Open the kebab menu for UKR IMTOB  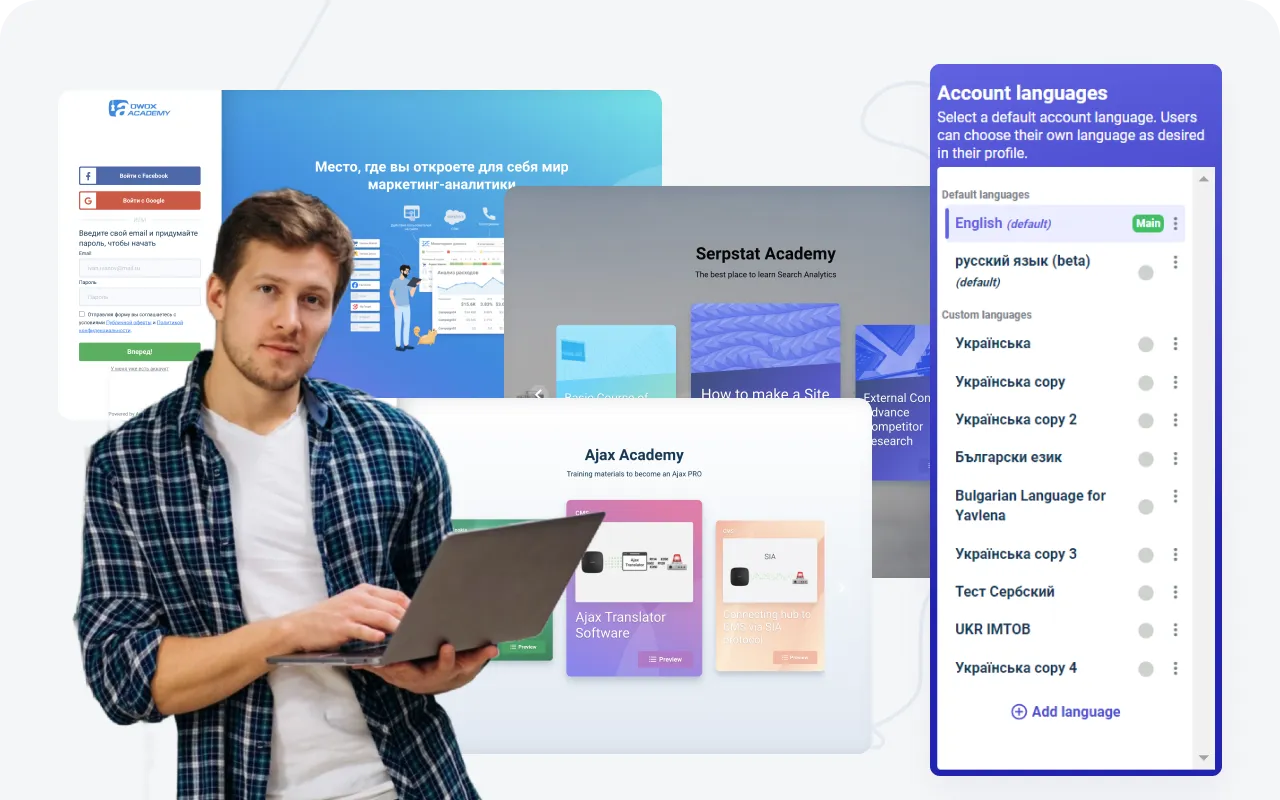1175,630
